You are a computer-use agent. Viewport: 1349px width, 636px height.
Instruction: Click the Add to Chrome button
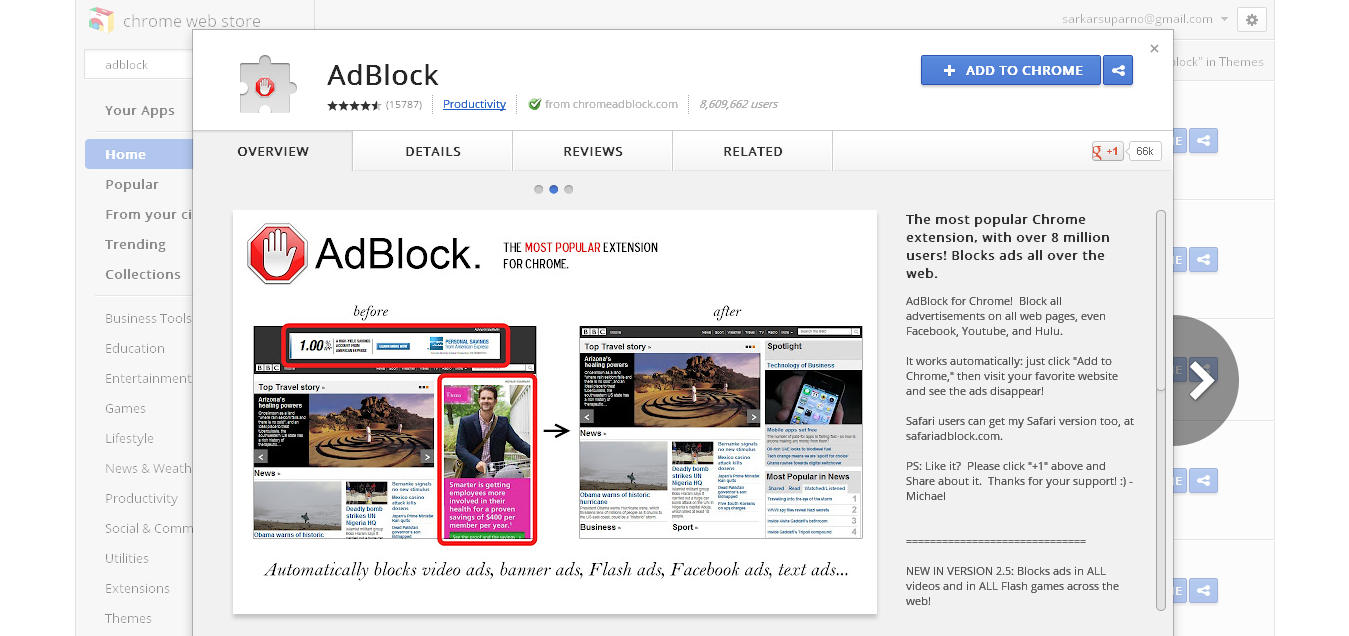pyautogui.click(x=1011, y=71)
